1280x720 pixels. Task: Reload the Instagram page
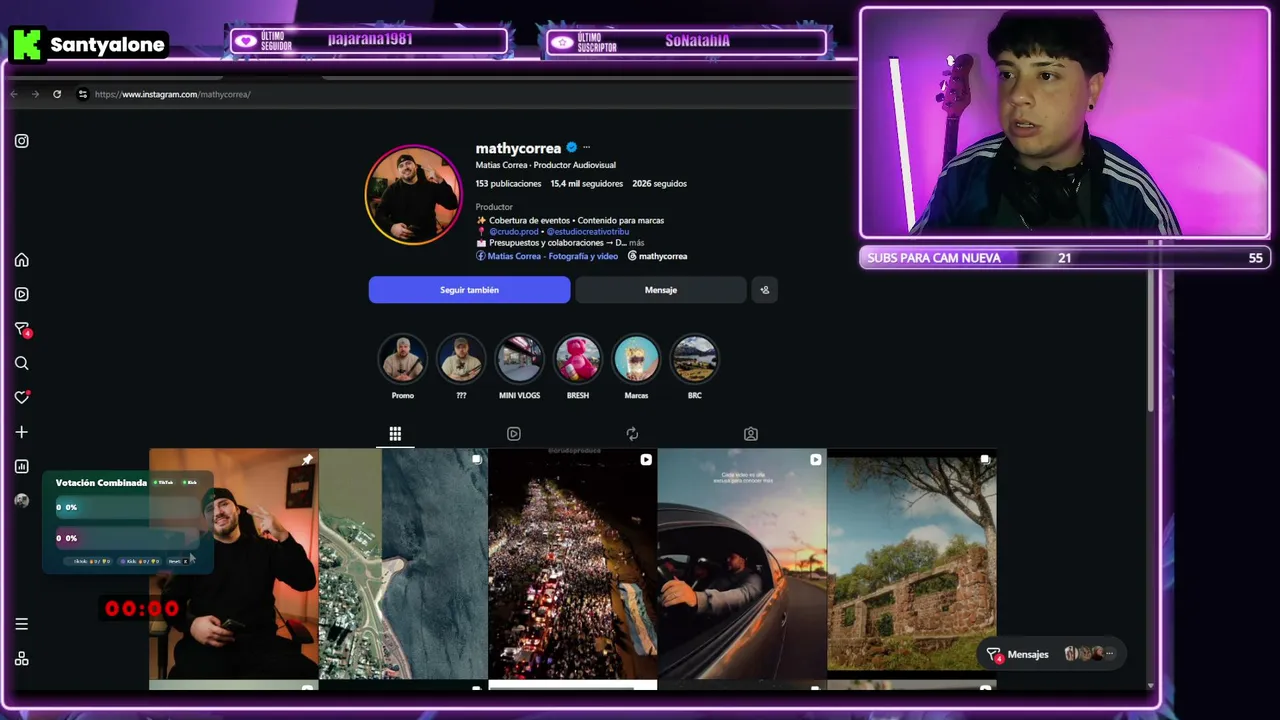pos(57,94)
